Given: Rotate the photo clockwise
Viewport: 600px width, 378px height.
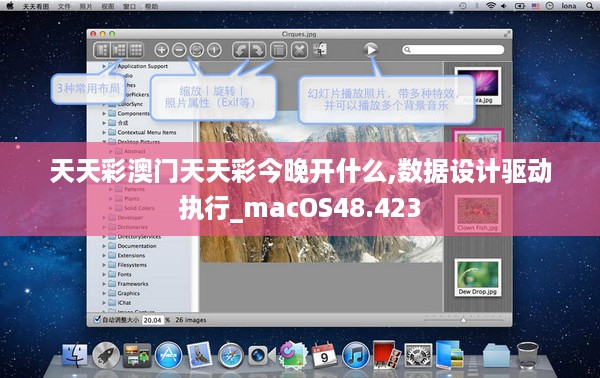Looking at the screenshot, I should click(258, 50).
